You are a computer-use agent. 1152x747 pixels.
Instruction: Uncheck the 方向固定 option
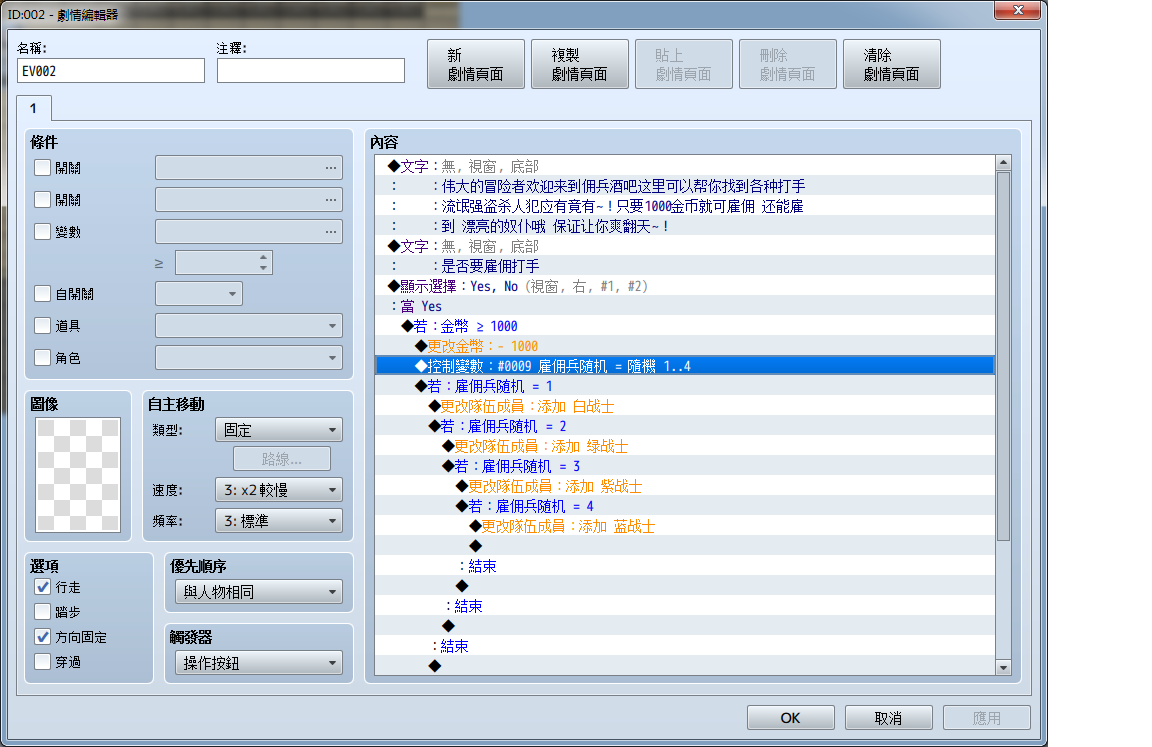(43, 637)
